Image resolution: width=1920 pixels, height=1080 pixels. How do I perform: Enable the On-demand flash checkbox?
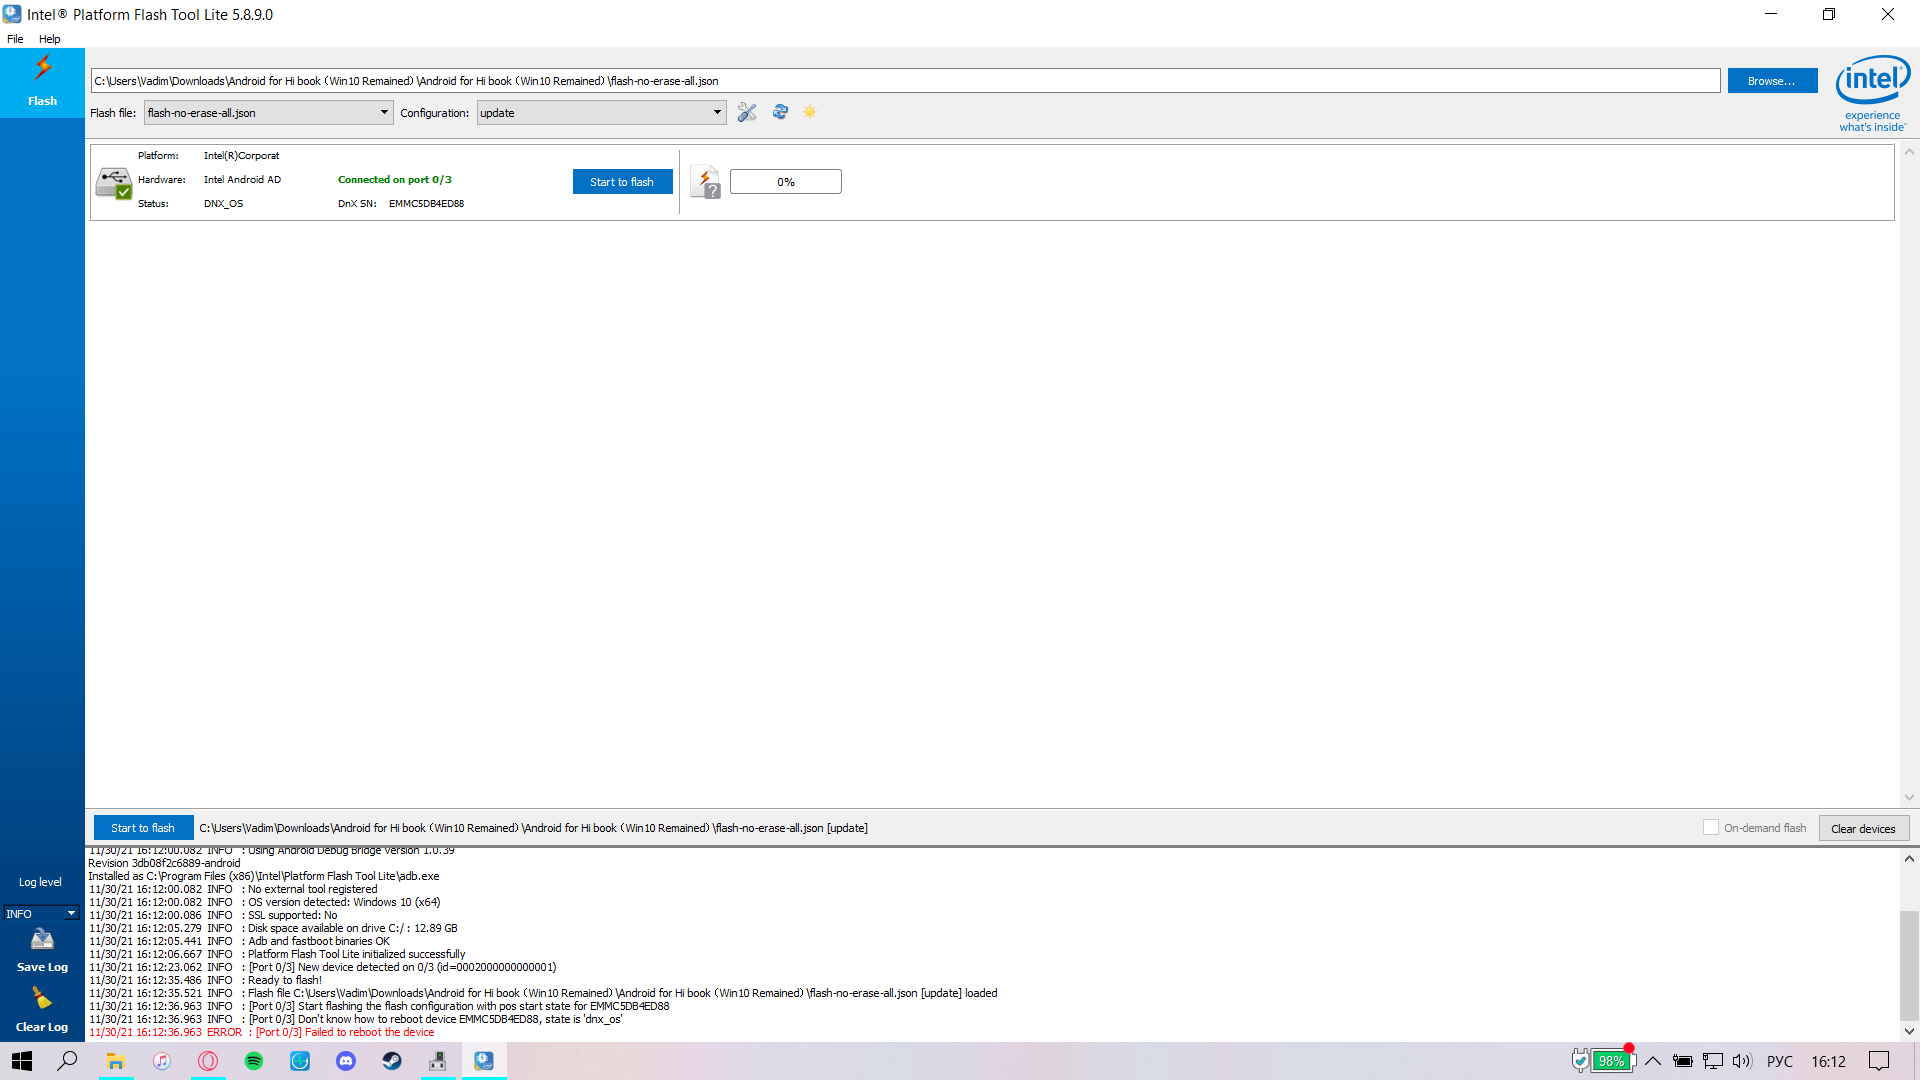pos(1711,827)
